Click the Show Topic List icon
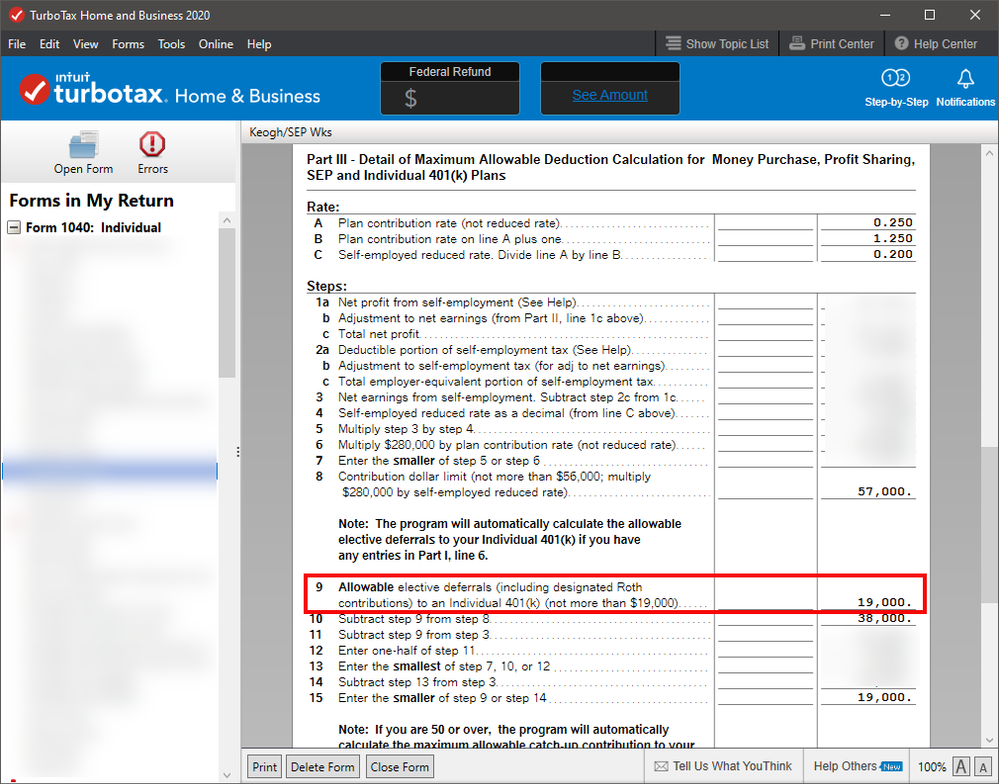Image resolution: width=999 pixels, height=784 pixels. (x=673, y=43)
